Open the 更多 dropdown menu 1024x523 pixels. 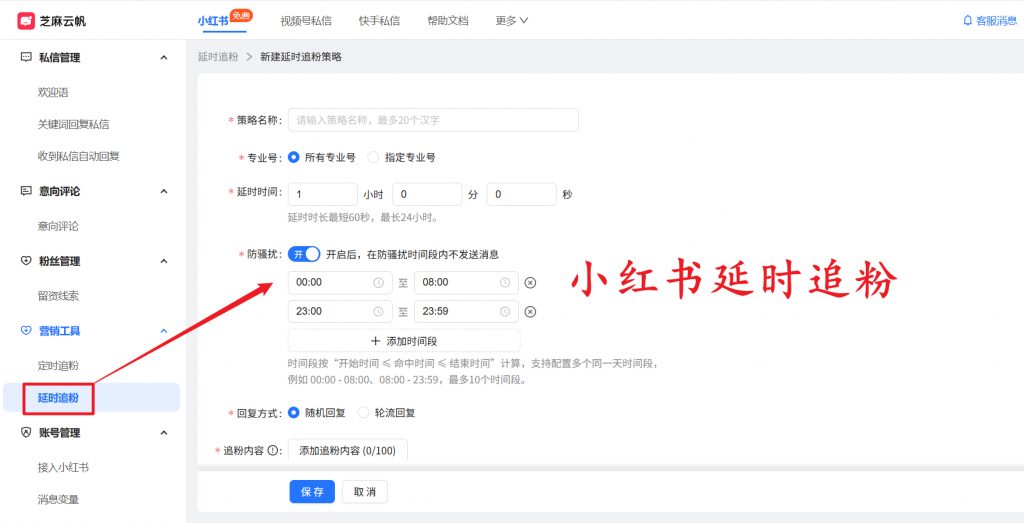[x=511, y=21]
